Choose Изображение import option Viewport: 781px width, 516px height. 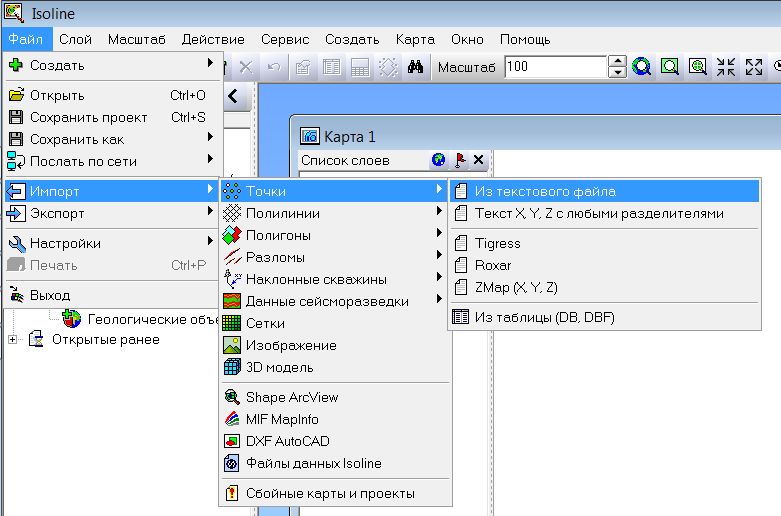[335, 345]
